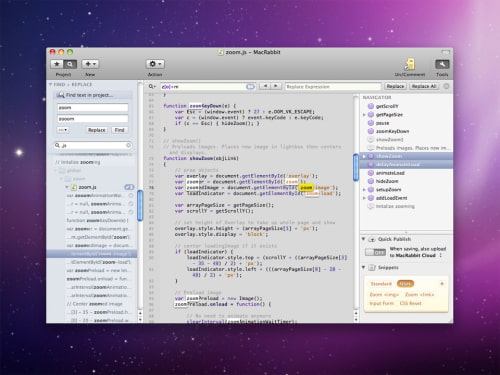Open the Action gear dropdown menu
Screen dimensions: 500x375
155,64
